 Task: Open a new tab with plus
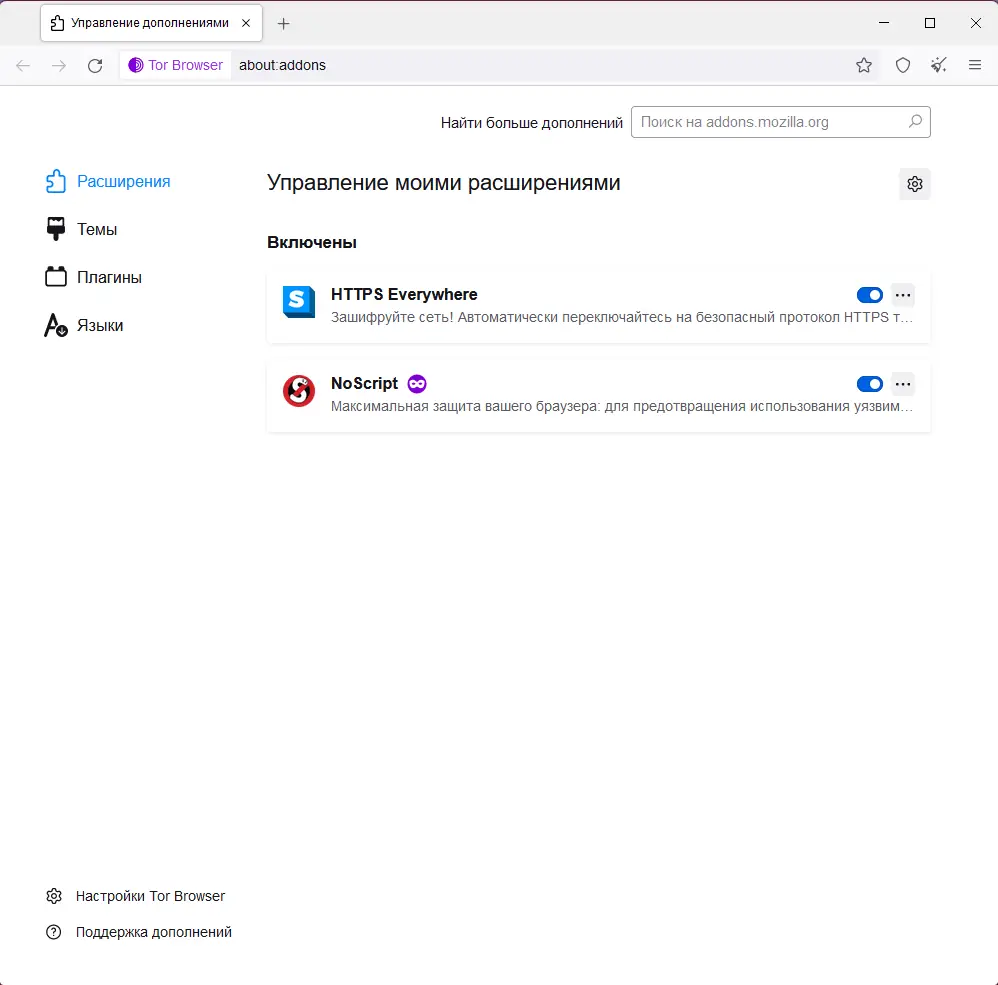(284, 24)
